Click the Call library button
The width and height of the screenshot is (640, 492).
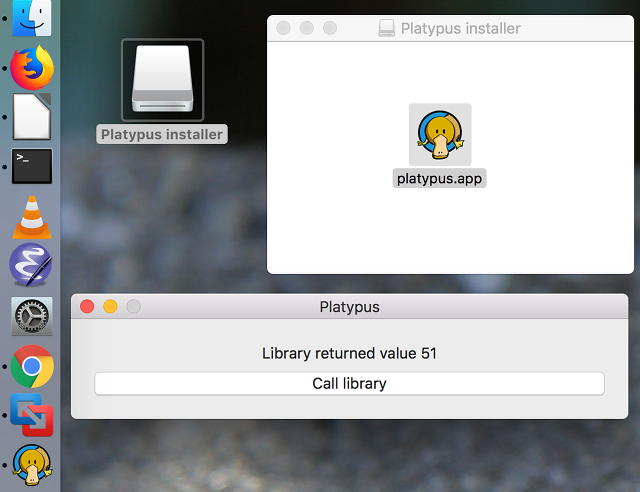[x=349, y=384]
